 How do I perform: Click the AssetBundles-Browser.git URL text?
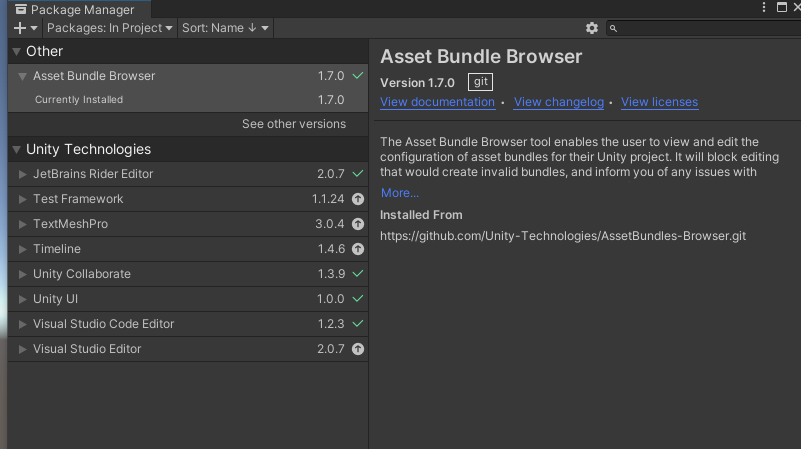pyautogui.click(x=563, y=235)
